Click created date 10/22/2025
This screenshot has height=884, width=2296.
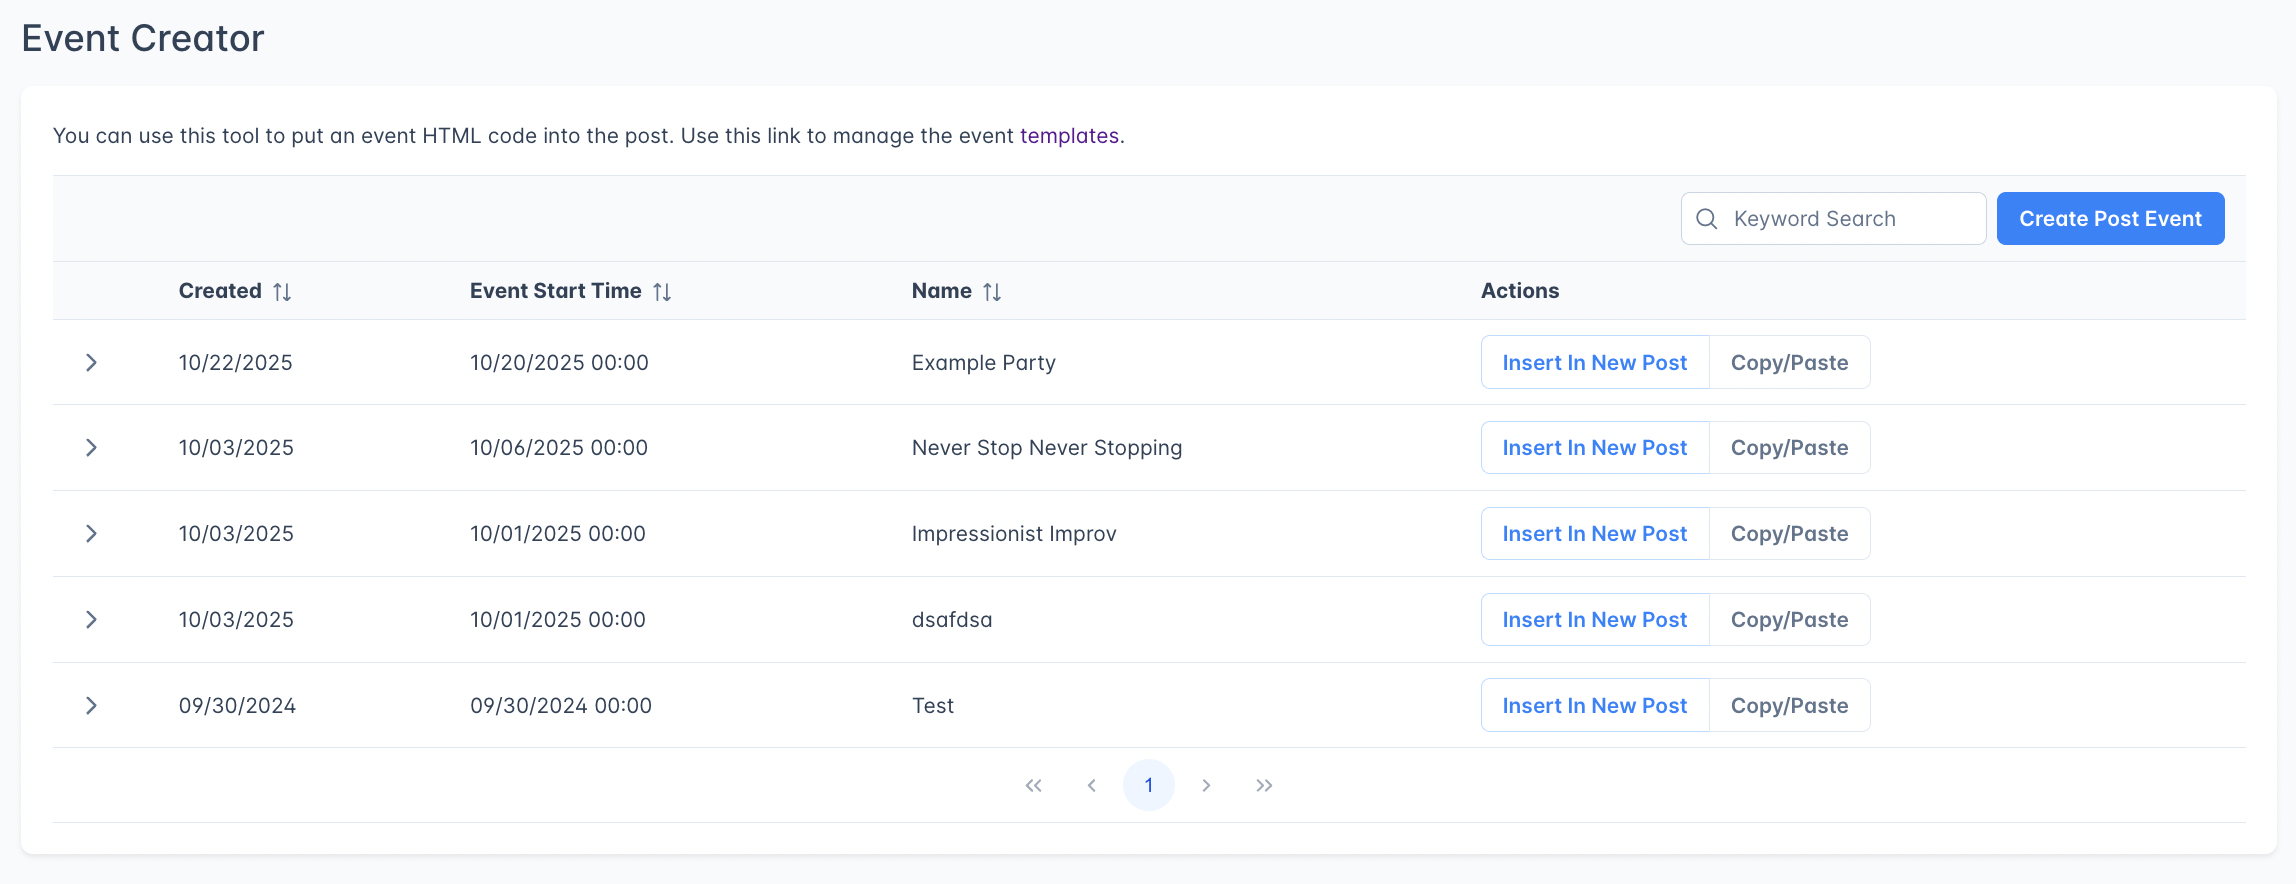pos(236,363)
